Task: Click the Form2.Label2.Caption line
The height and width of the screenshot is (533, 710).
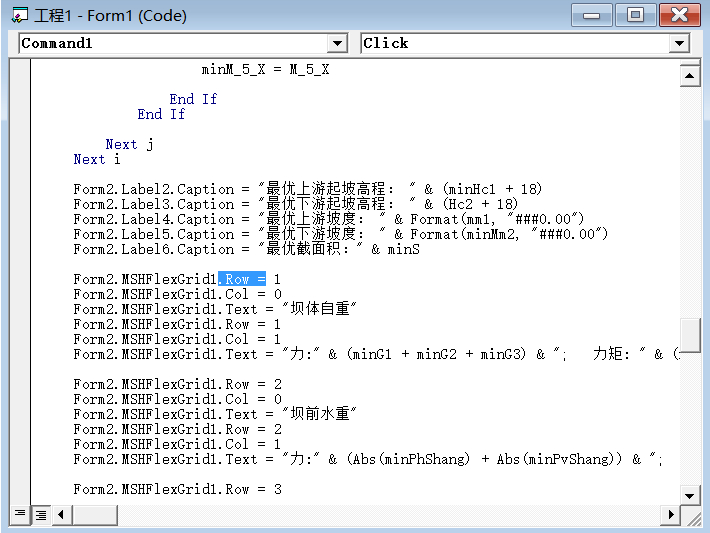Action: pos(307,189)
